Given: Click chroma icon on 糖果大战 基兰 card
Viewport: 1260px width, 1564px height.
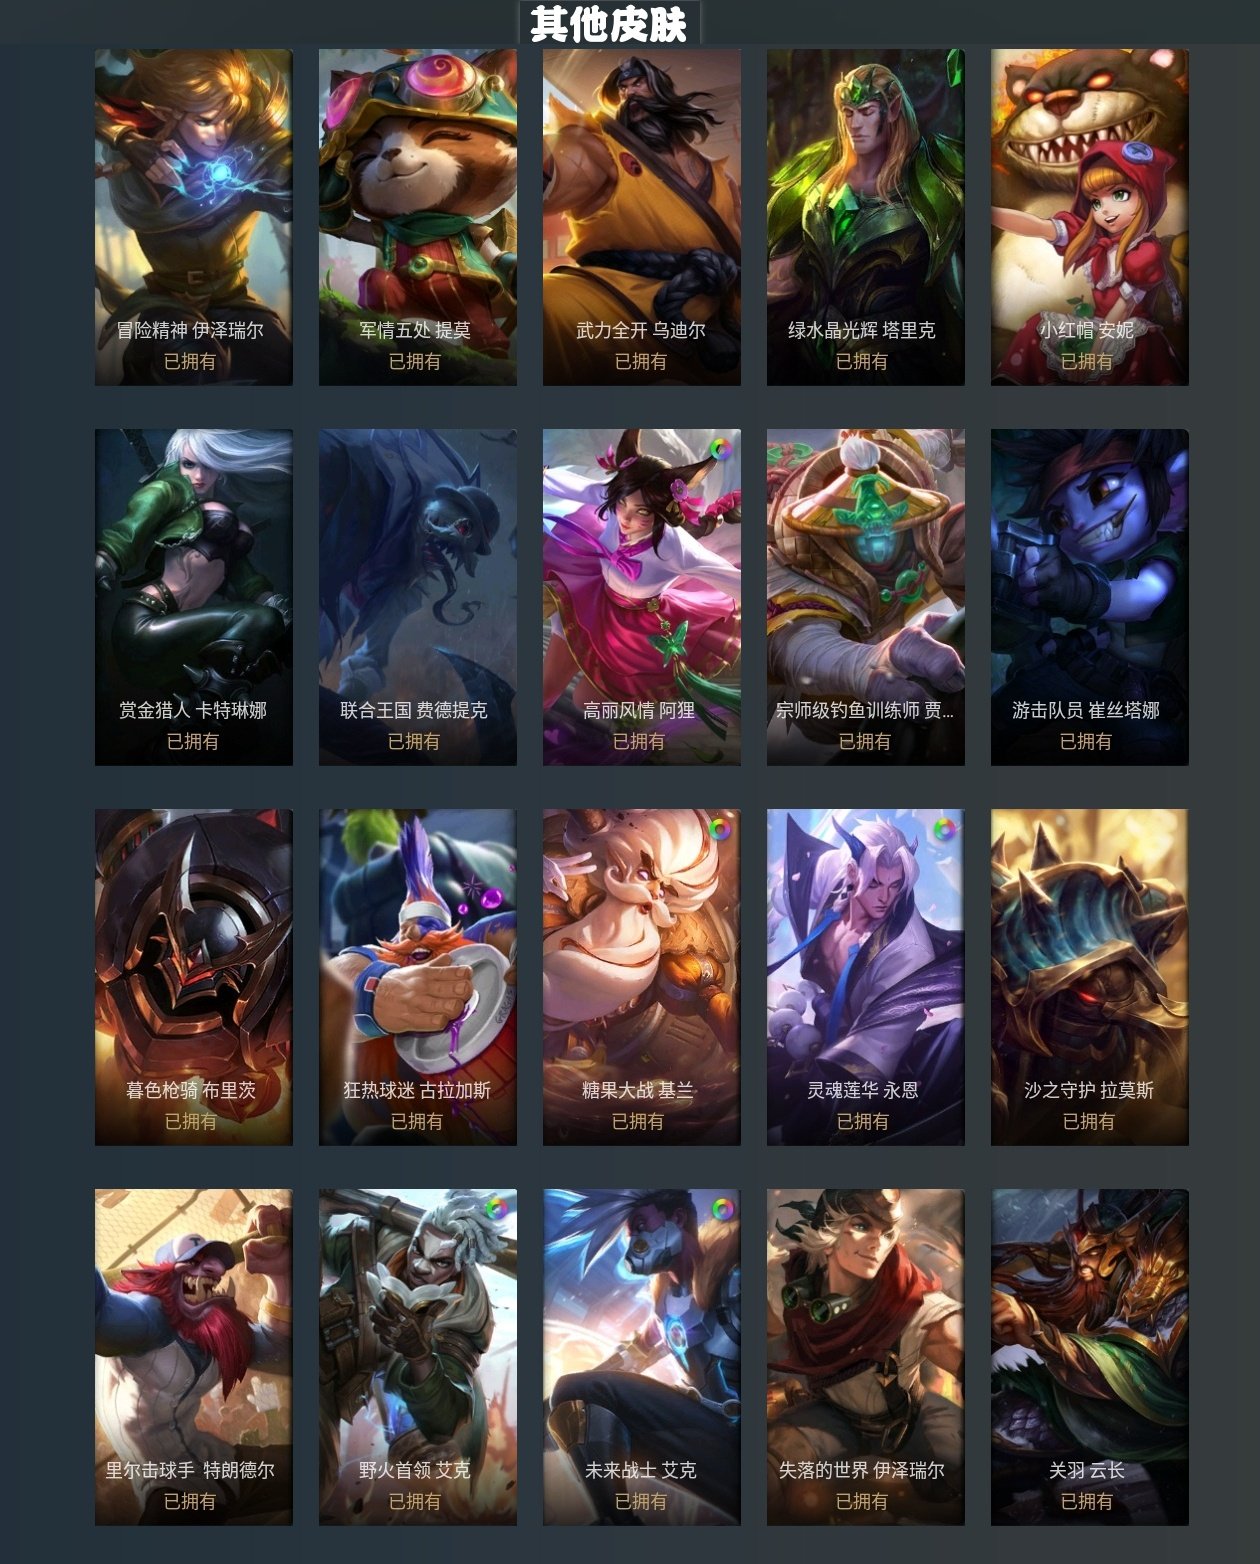Looking at the screenshot, I should (x=720, y=829).
